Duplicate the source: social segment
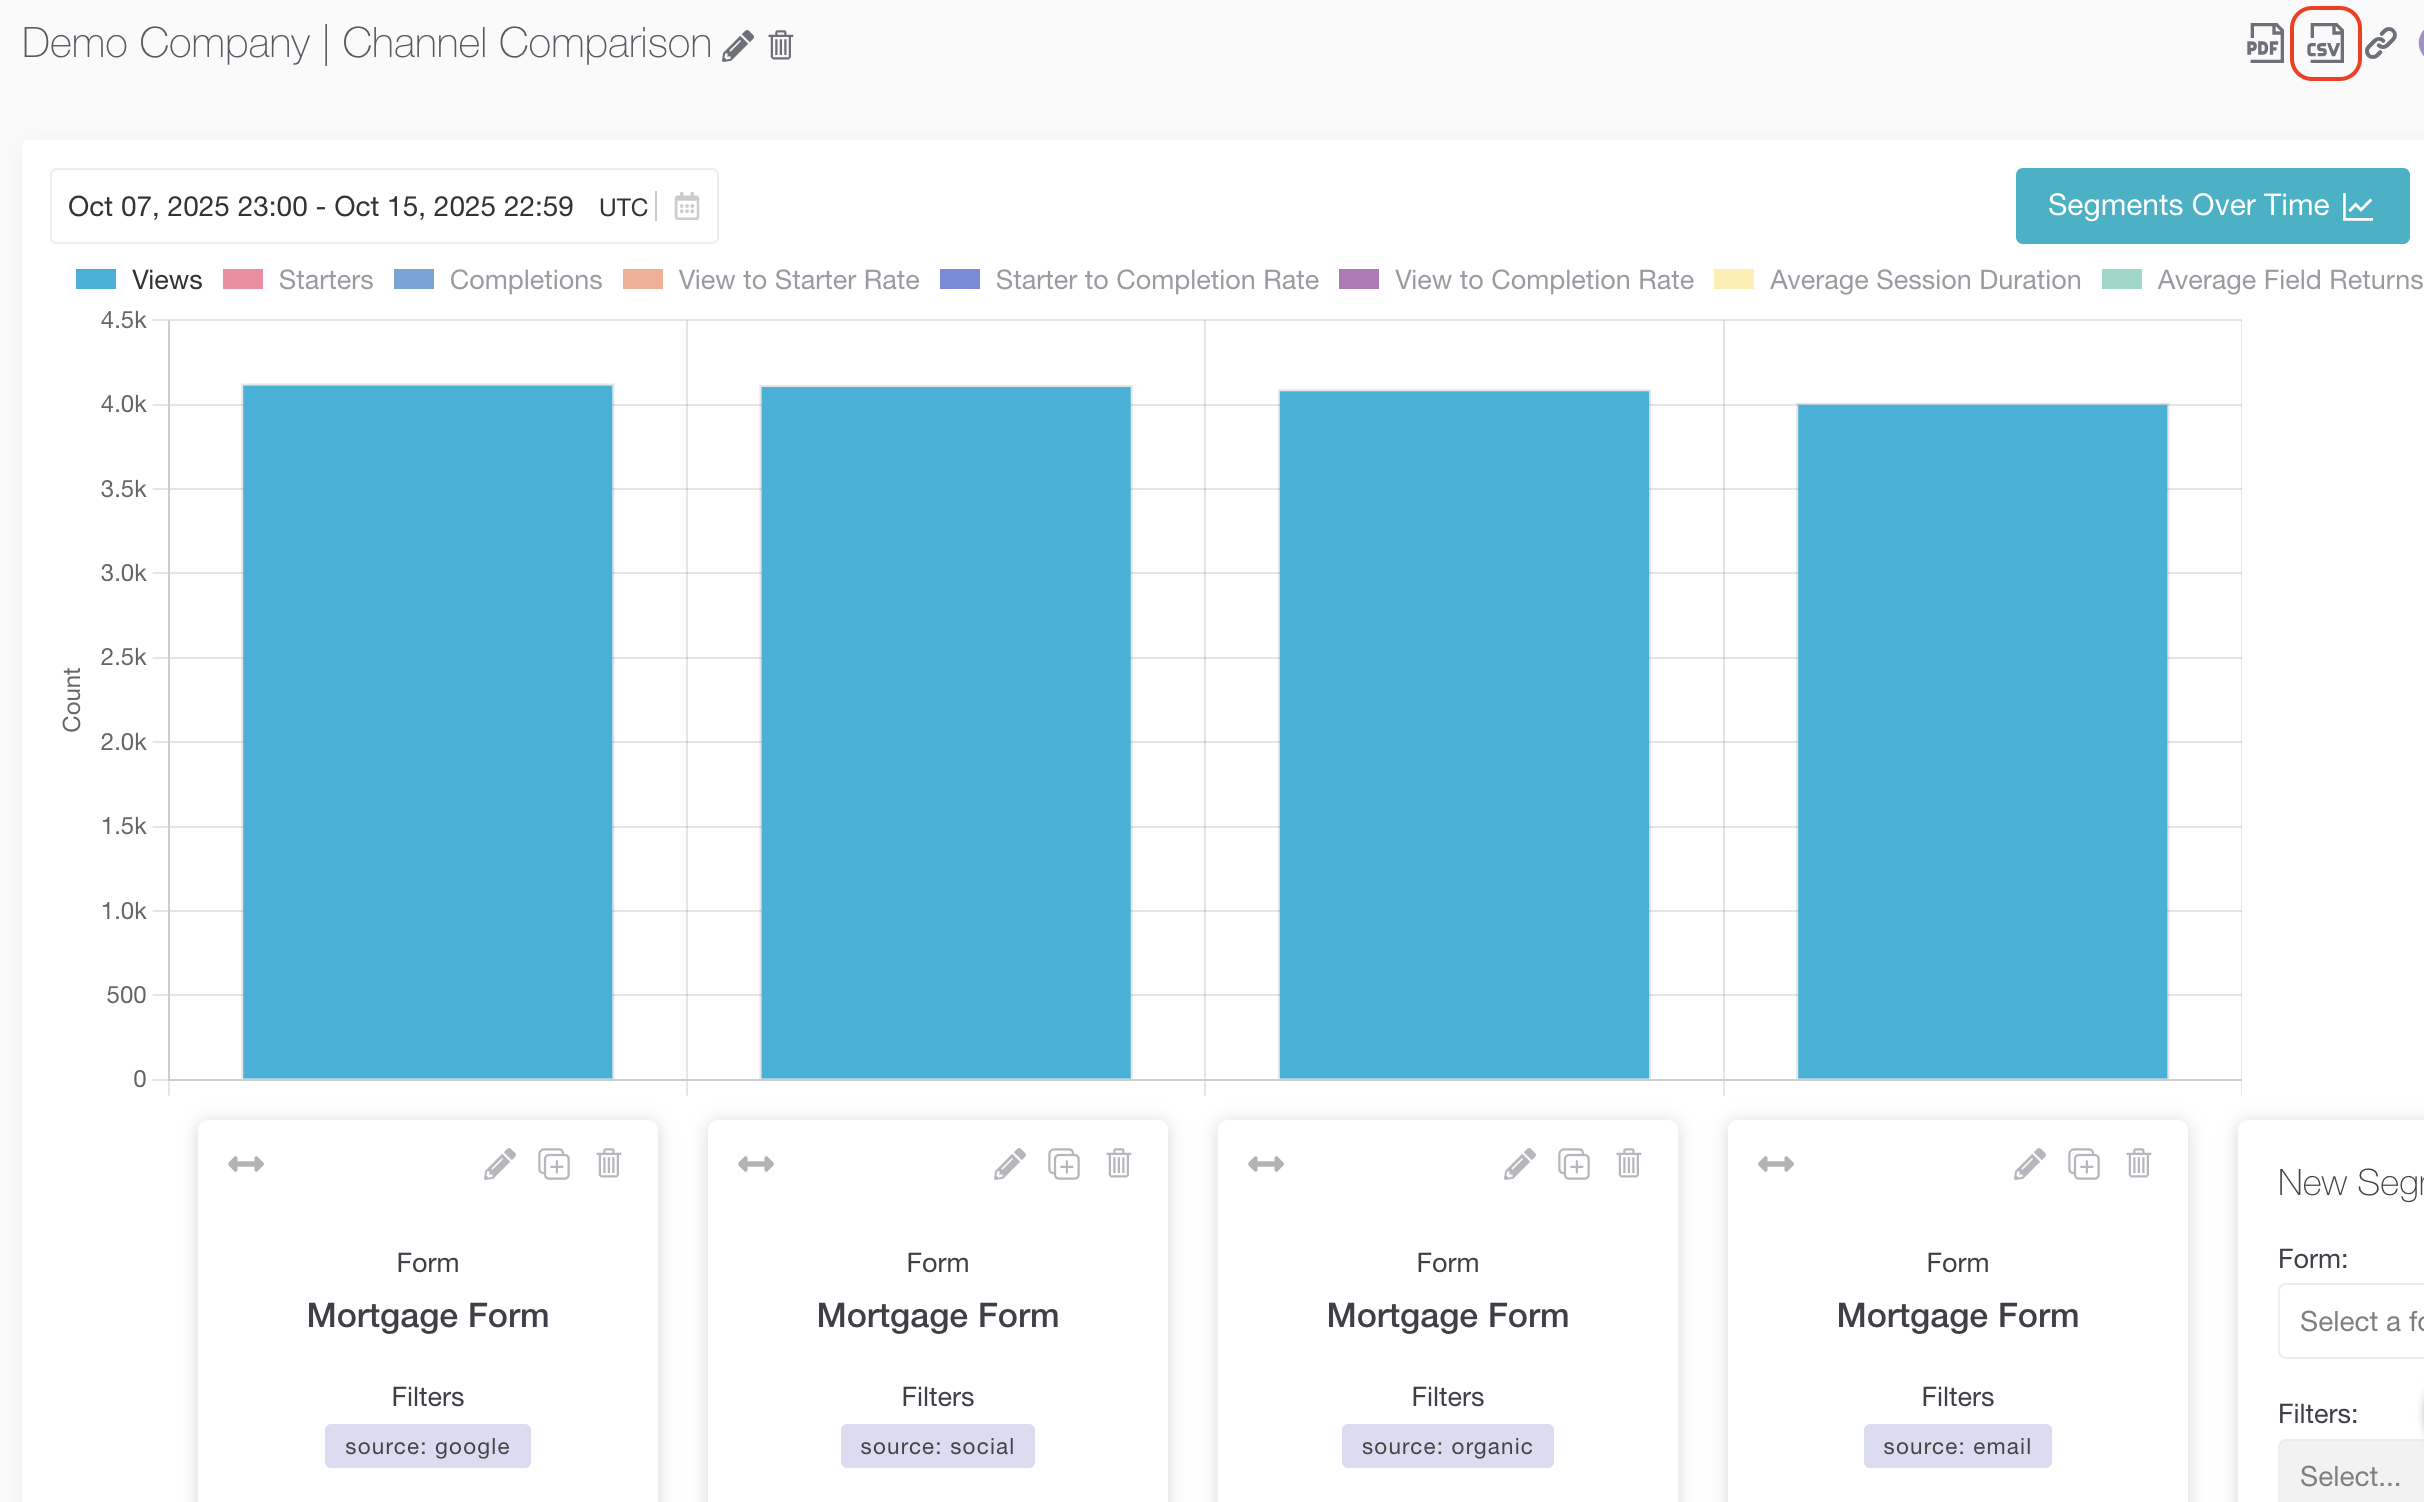 [1064, 1164]
